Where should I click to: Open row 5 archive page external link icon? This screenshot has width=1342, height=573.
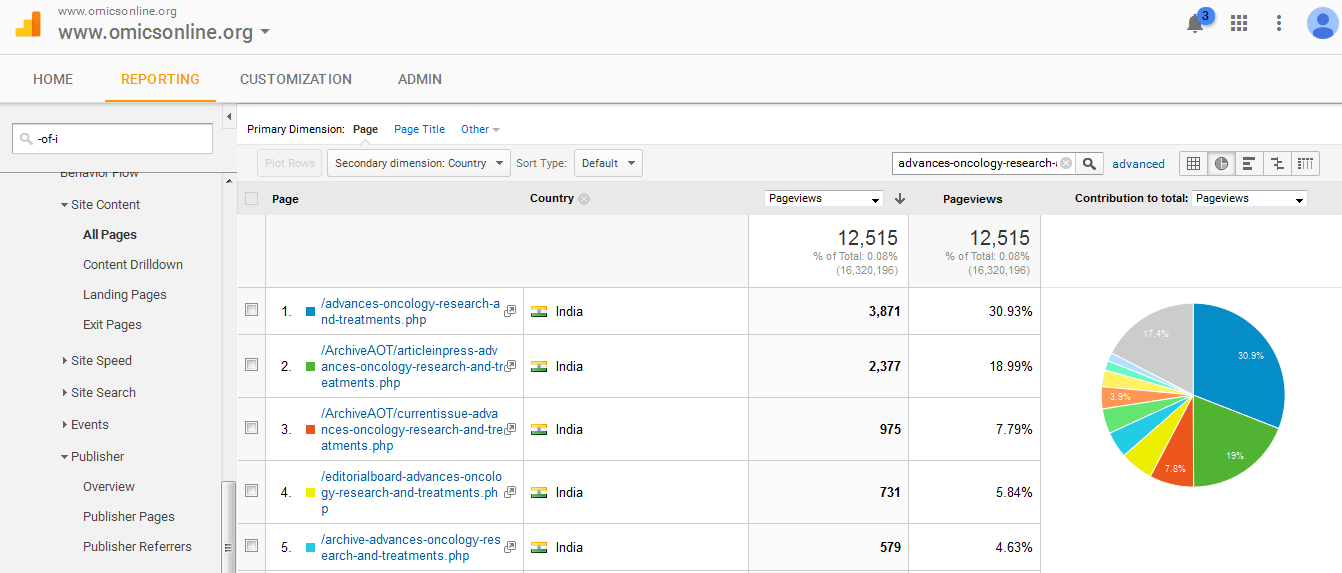(510, 547)
